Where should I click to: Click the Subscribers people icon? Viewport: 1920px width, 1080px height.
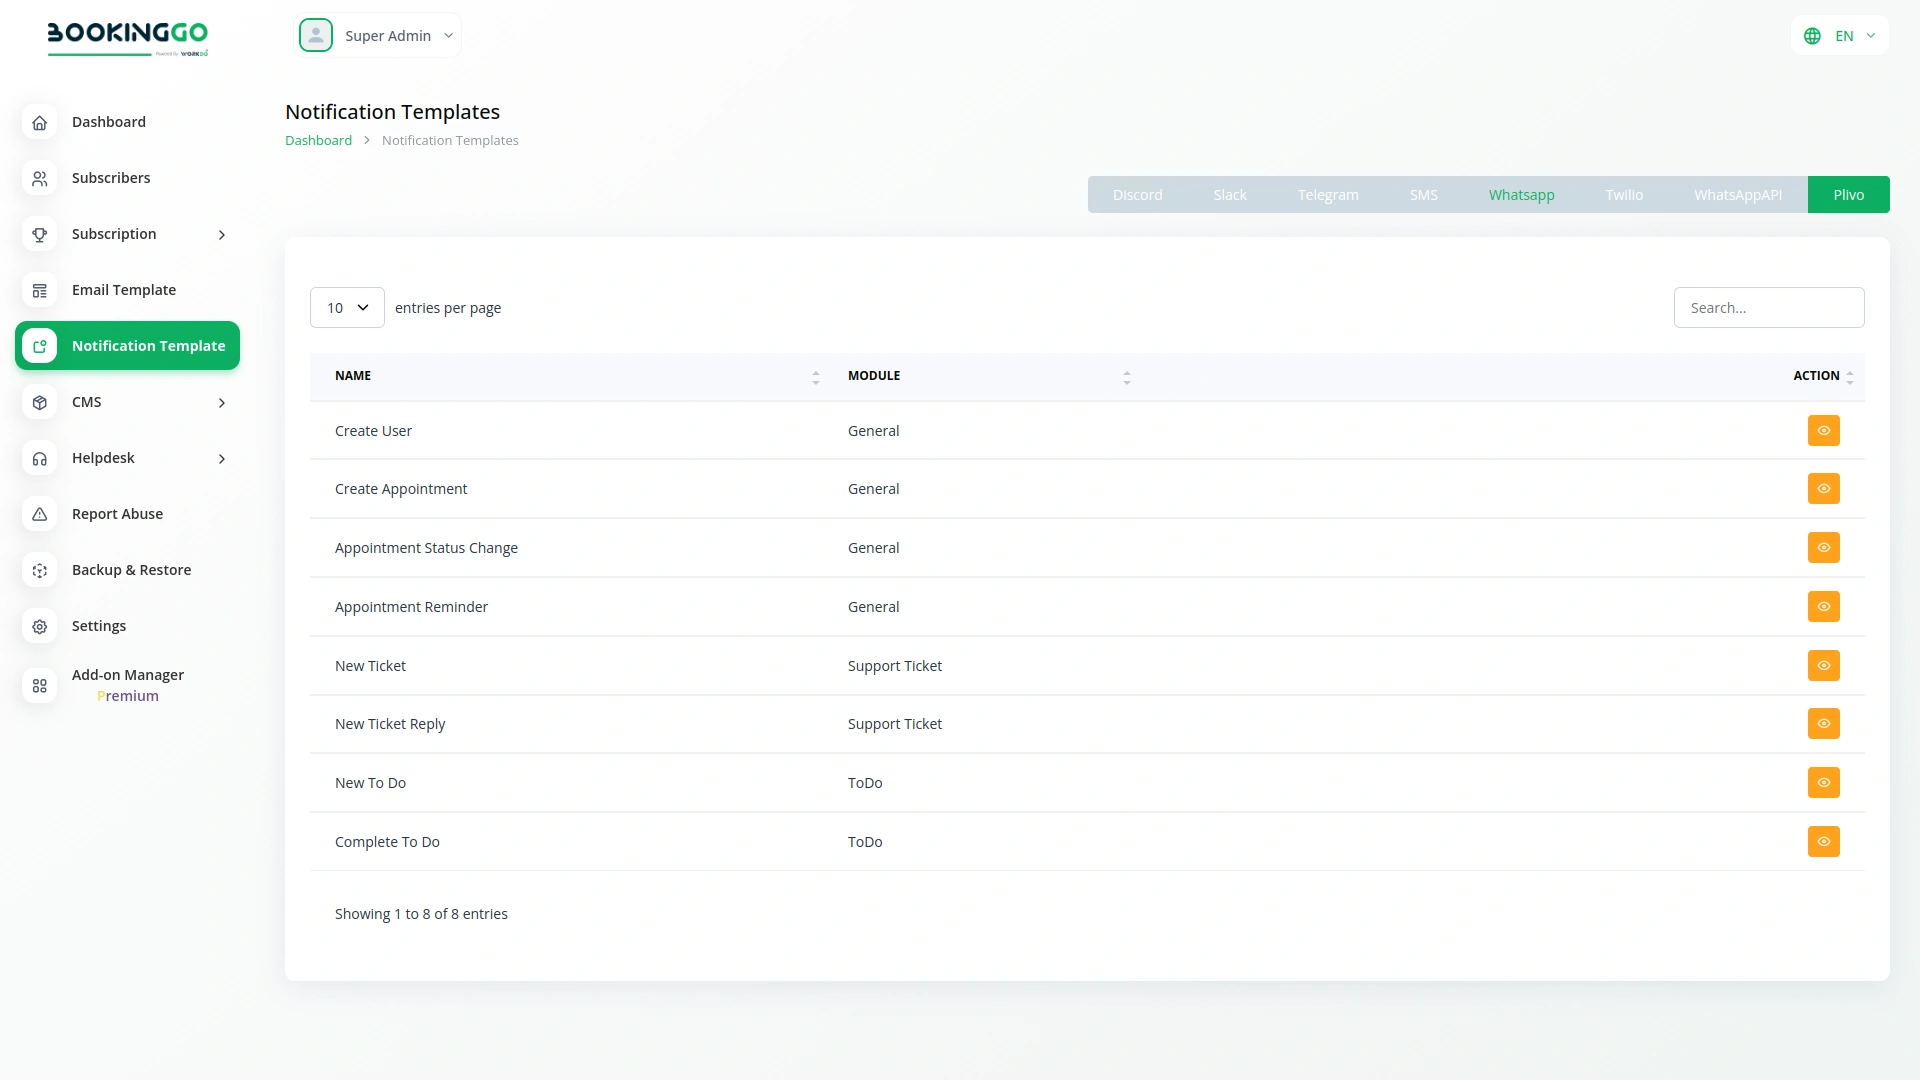[39, 178]
